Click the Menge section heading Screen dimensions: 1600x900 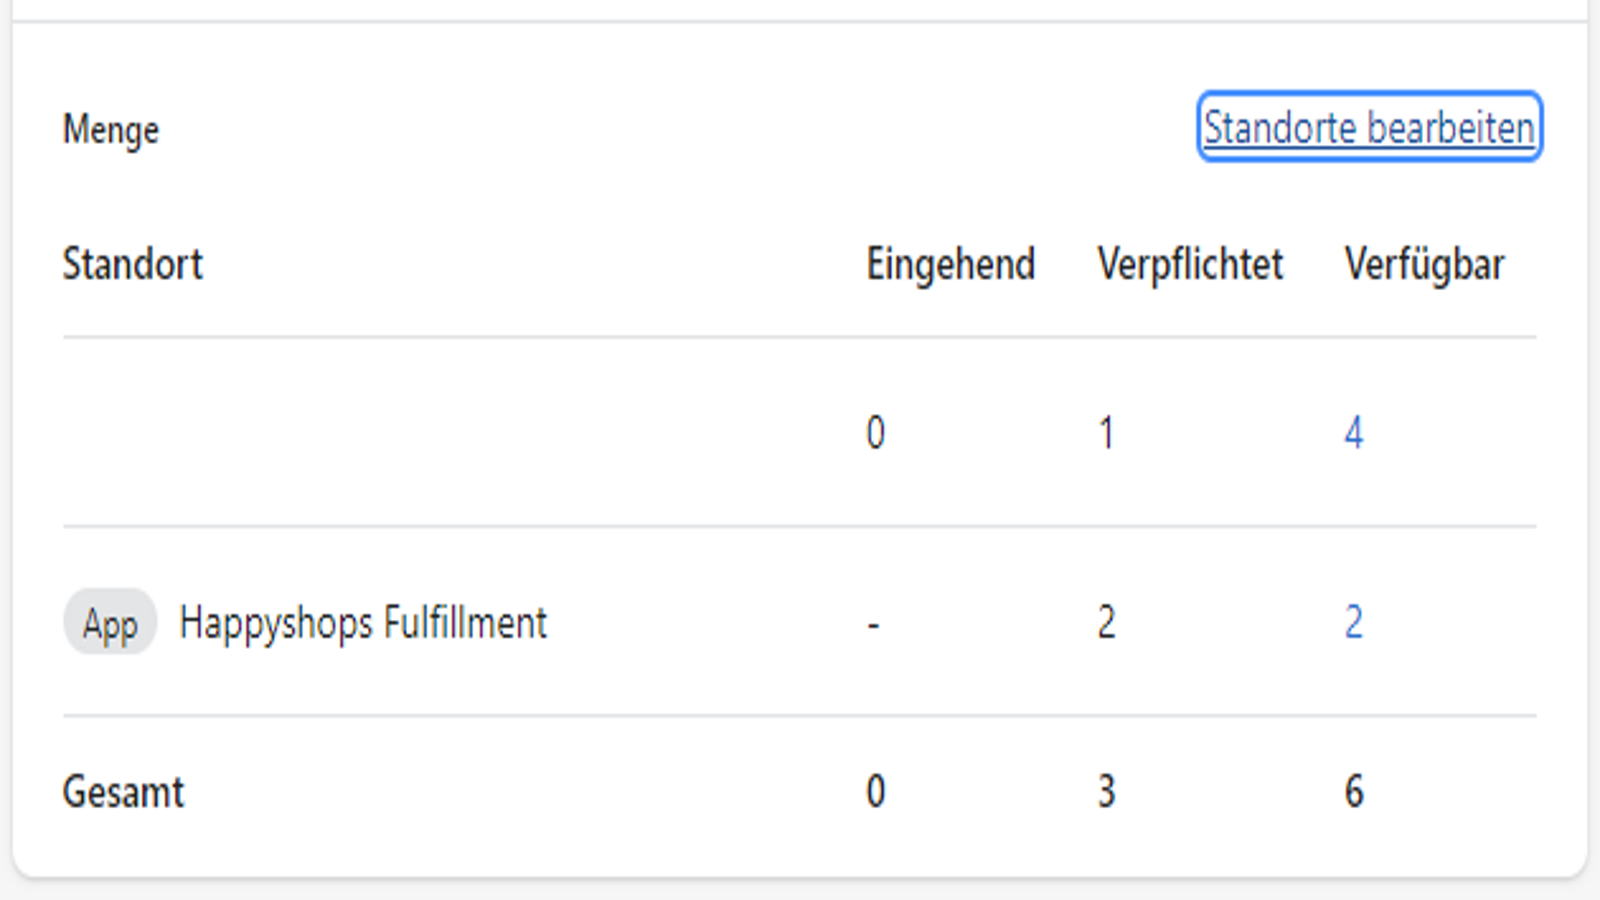pyautogui.click(x=111, y=130)
